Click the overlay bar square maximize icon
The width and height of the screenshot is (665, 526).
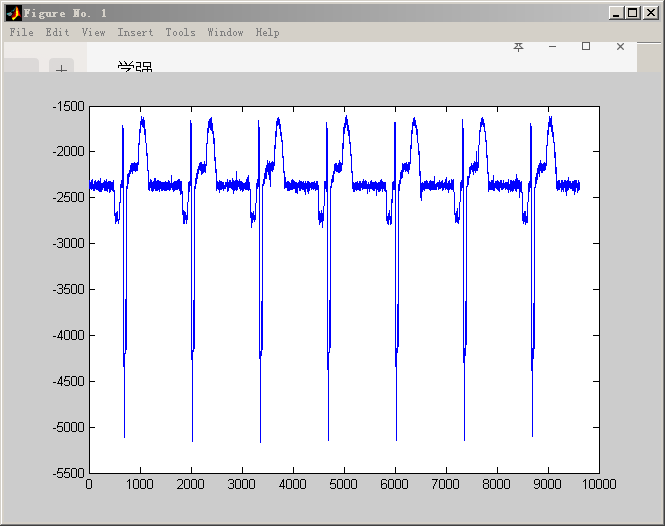pyautogui.click(x=586, y=46)
